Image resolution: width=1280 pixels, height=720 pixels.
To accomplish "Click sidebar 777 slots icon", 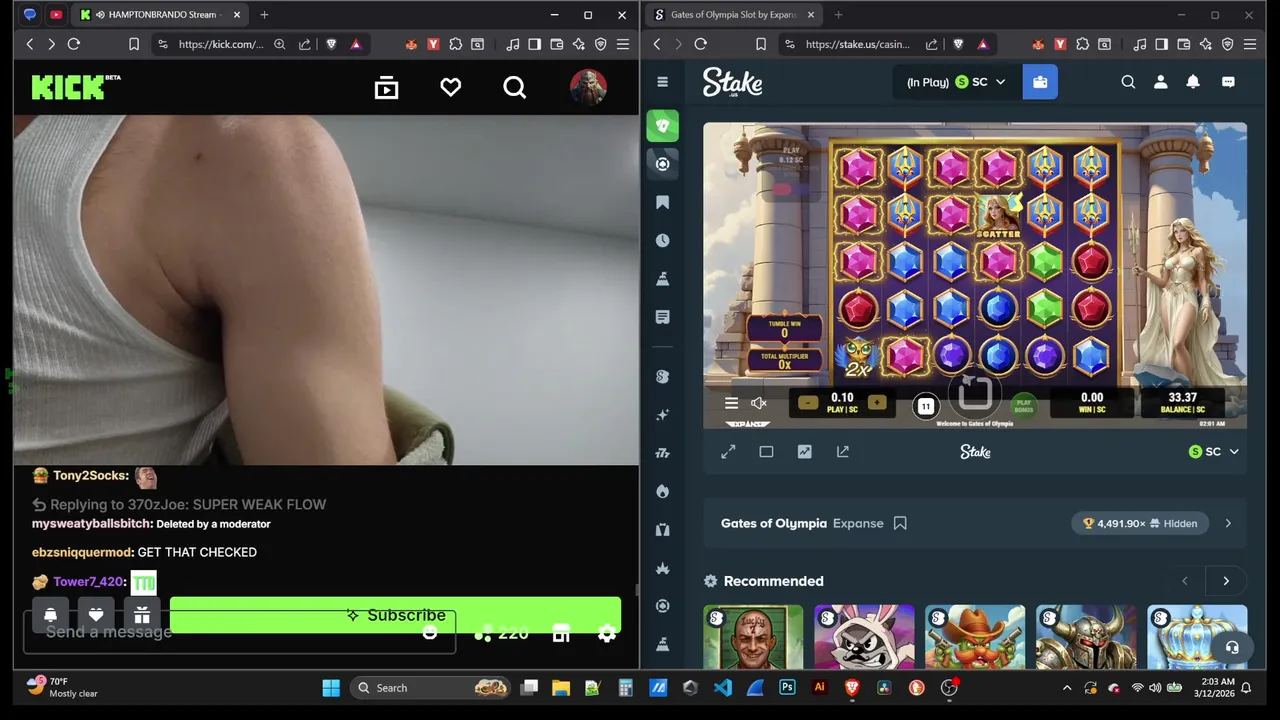I will [662, 453].
